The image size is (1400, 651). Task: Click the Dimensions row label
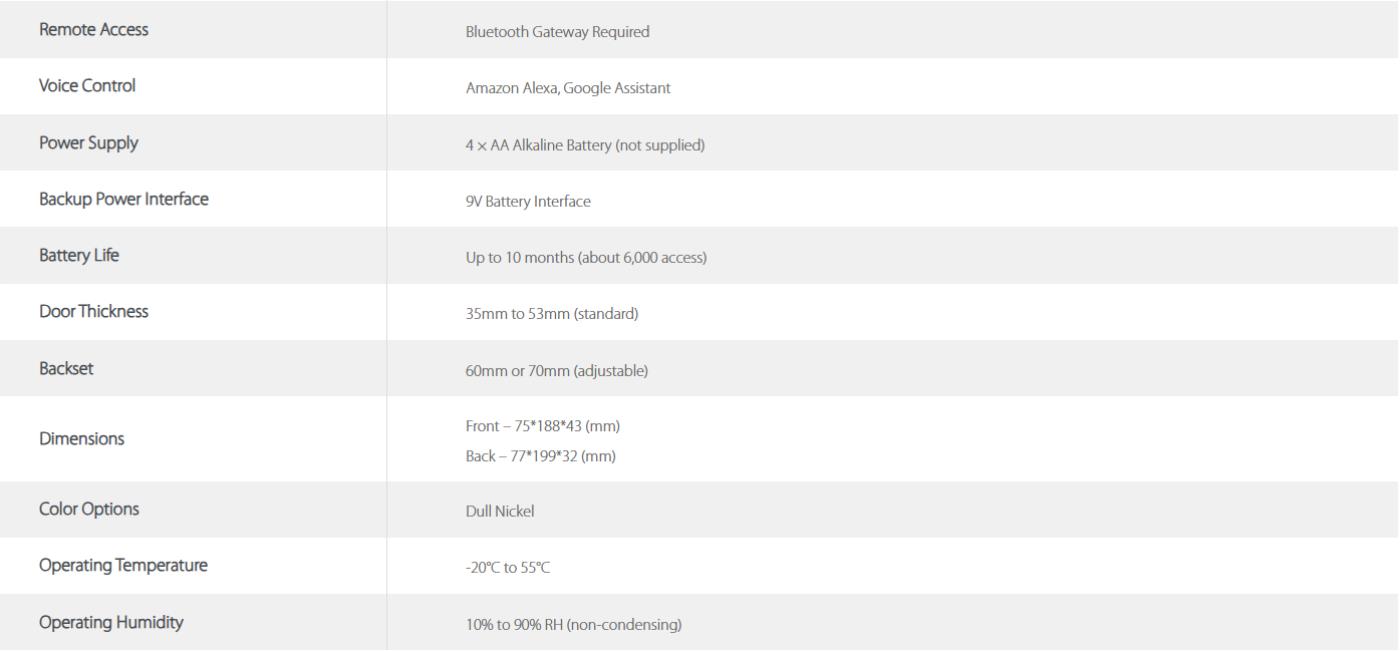[81, 438]
